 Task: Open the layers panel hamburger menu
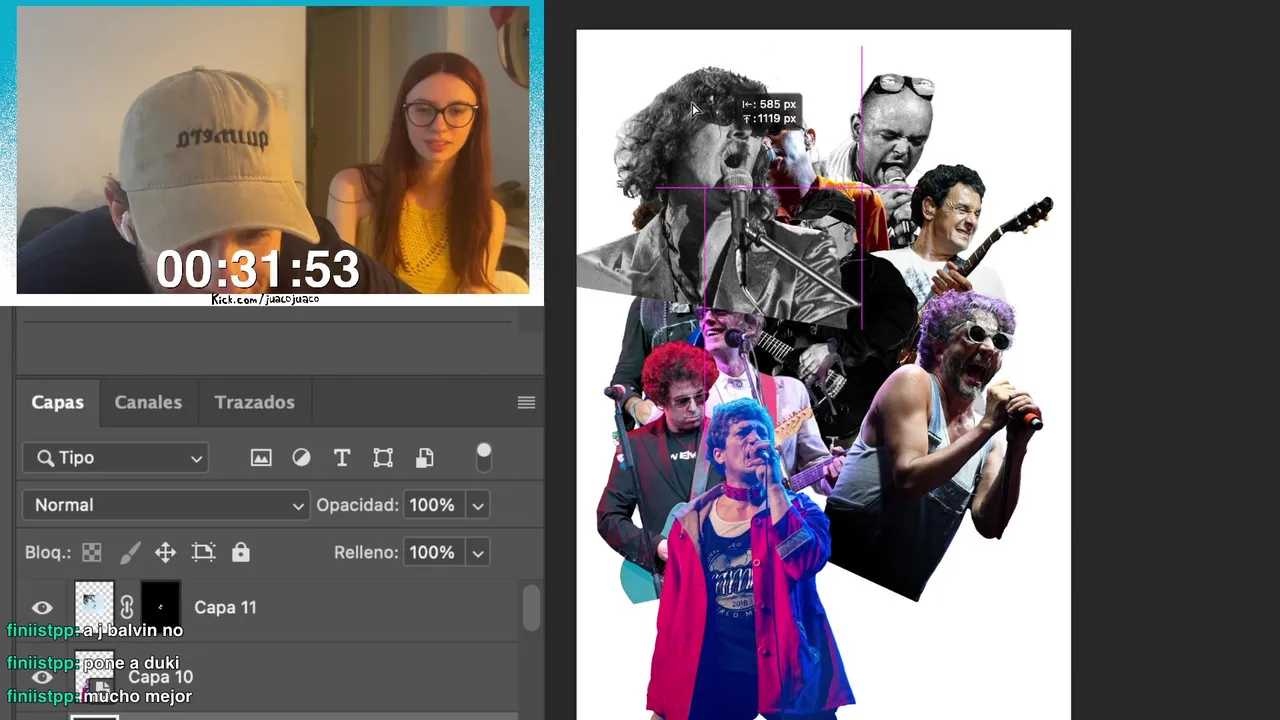tap(526, 402)
